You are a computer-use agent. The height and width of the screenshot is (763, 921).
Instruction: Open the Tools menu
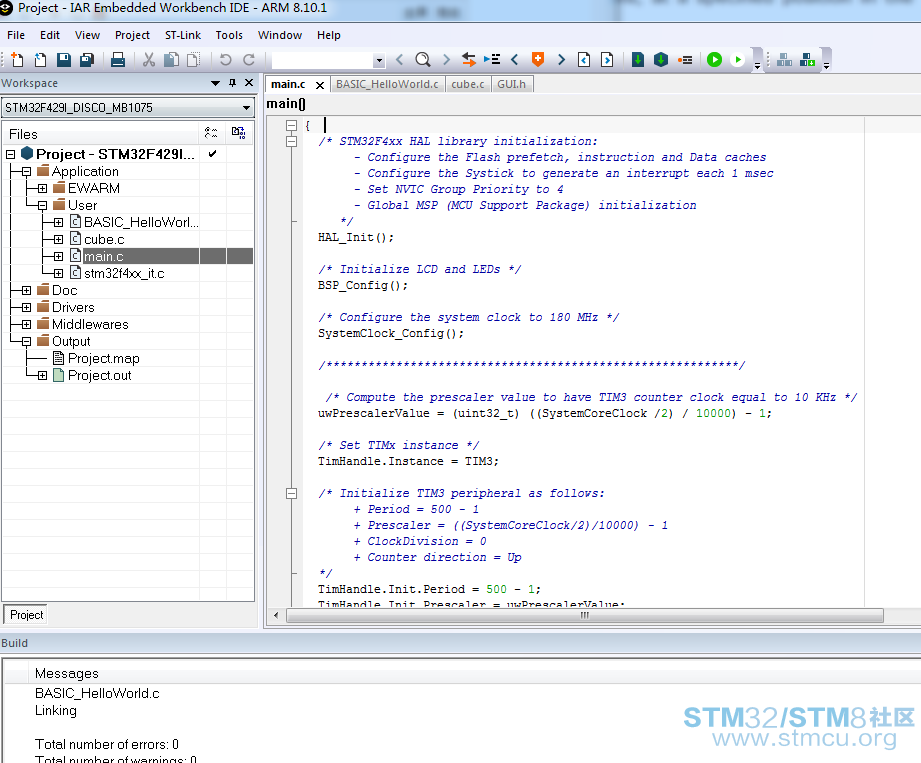tap(229, 35)
